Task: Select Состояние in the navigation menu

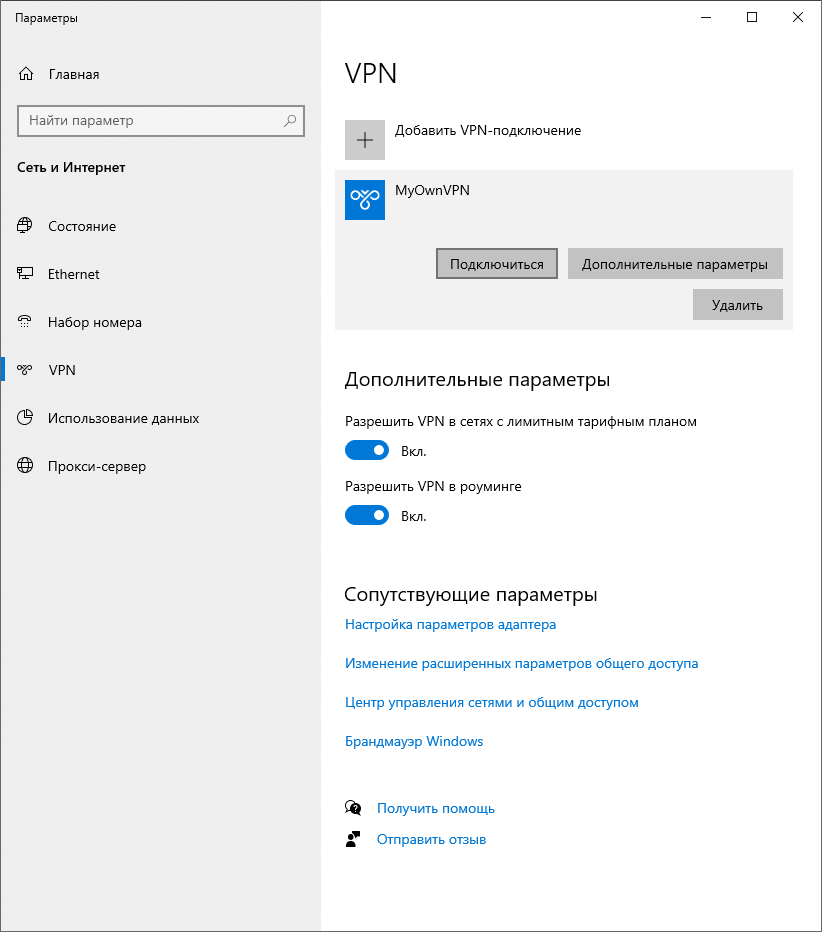Action: tap(24, 225)
